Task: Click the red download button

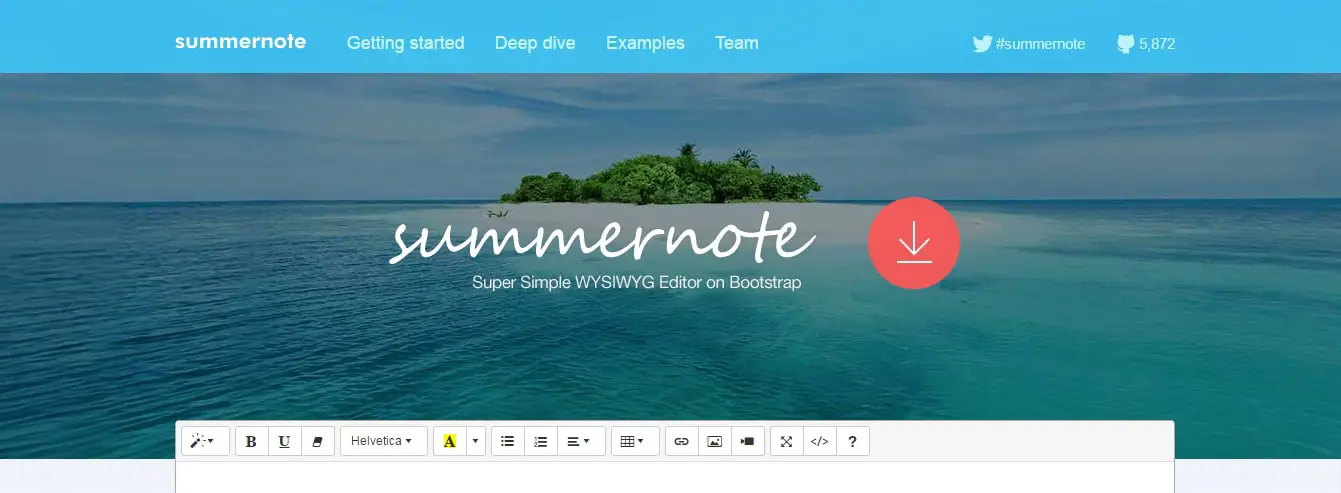Action: (914, 243)
